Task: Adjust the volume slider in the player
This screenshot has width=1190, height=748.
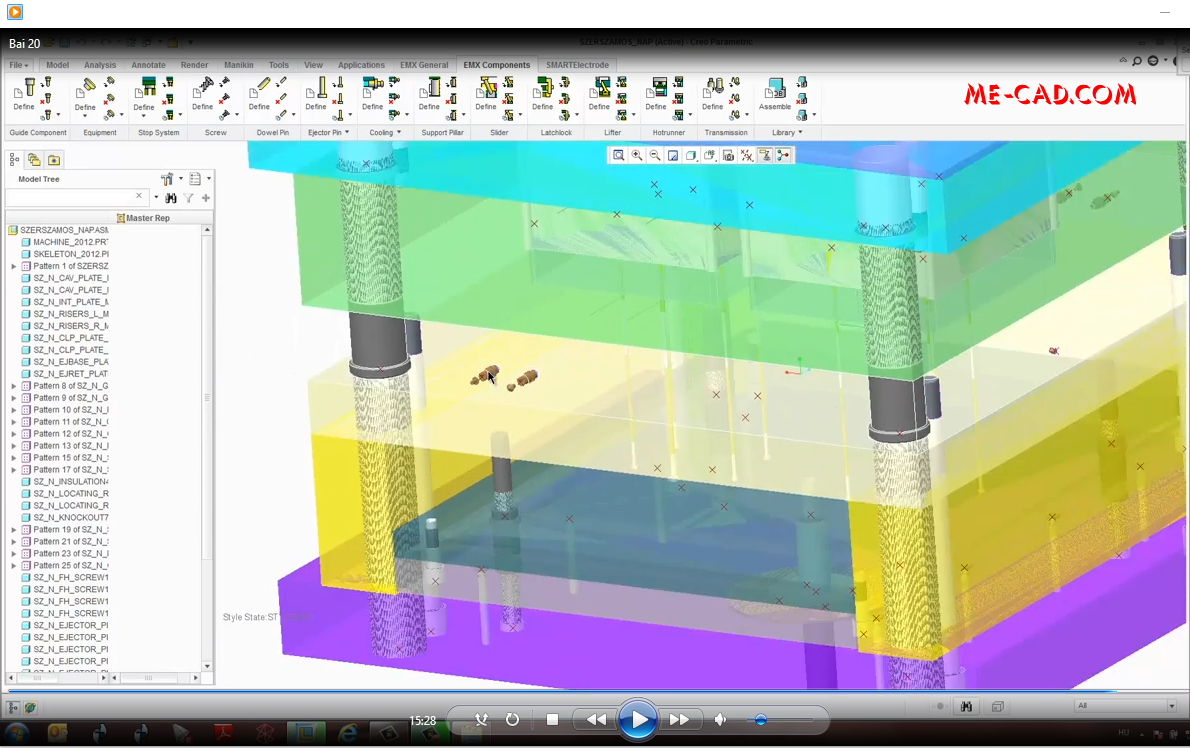Action: coord(762,719)
